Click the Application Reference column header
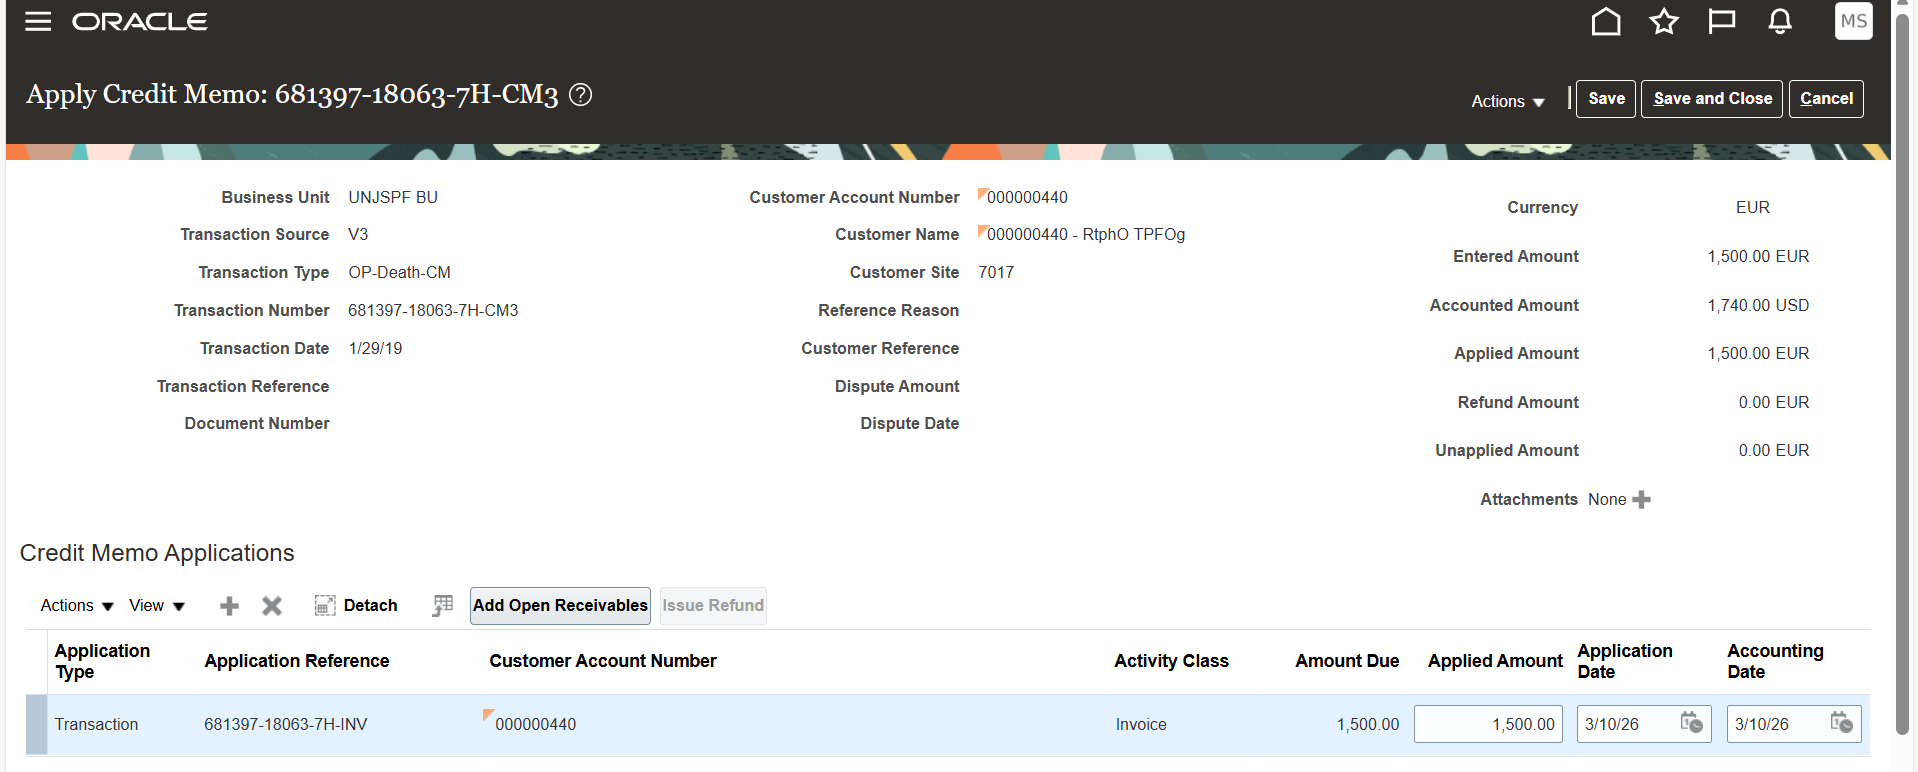Image resolution: width=1918 pixels, height=772 pixels. [297, 661]
